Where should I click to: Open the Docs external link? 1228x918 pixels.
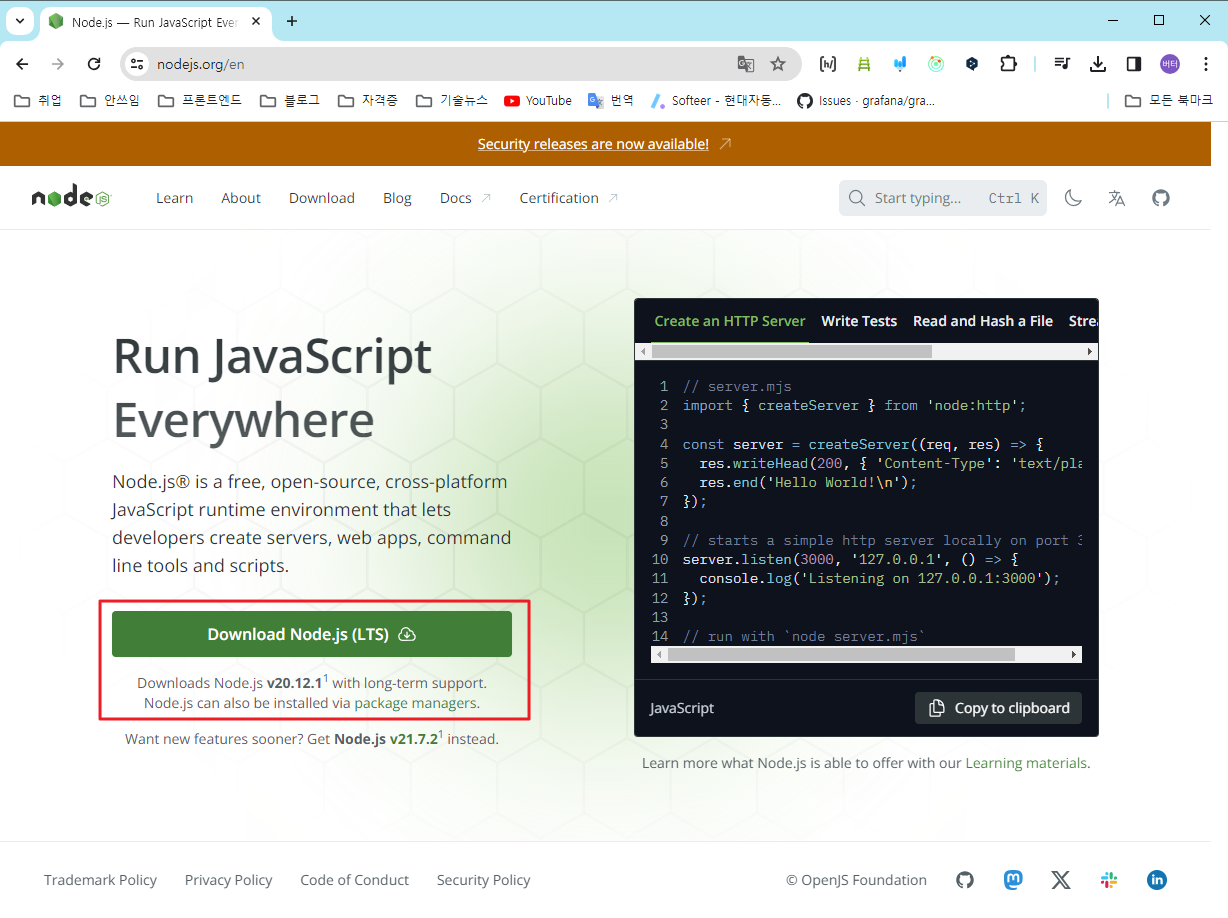coord(466,198)
